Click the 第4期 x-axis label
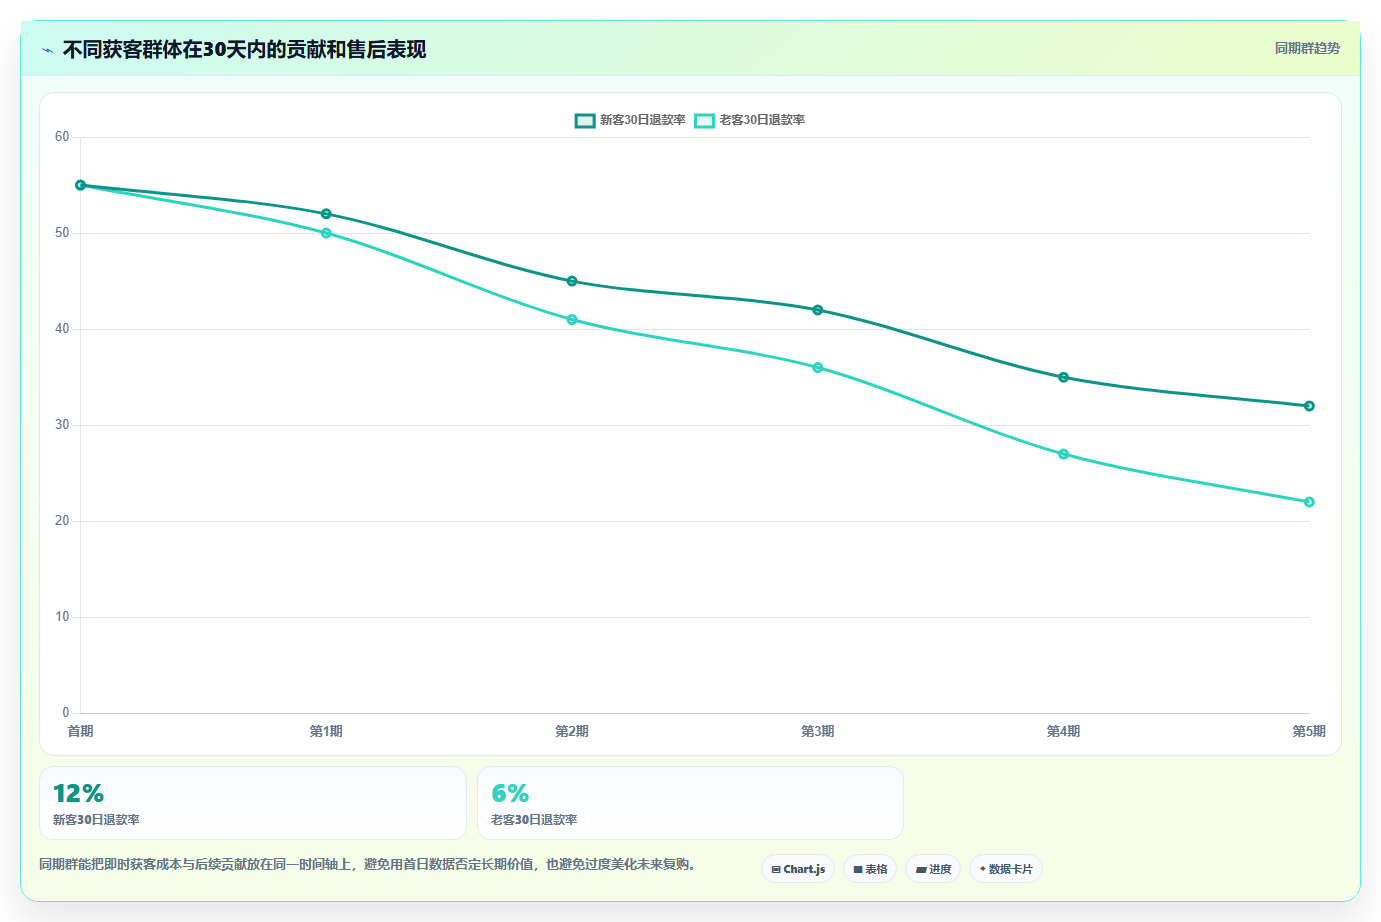This screenshot has width=1381, height=922. (x=1063, y=731)
